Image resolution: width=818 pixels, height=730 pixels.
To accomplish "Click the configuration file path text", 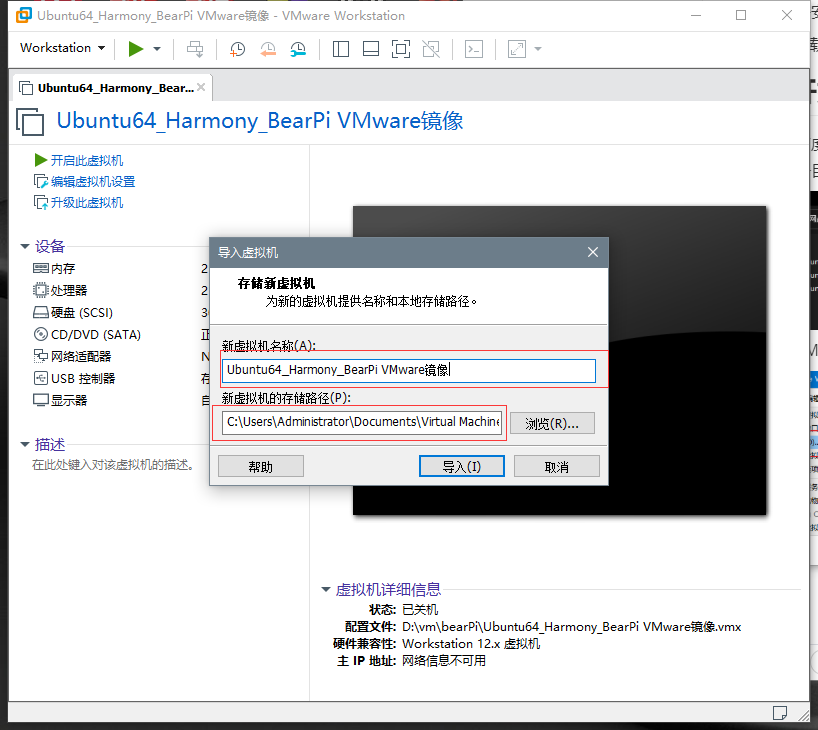I will tap(571, 627).
